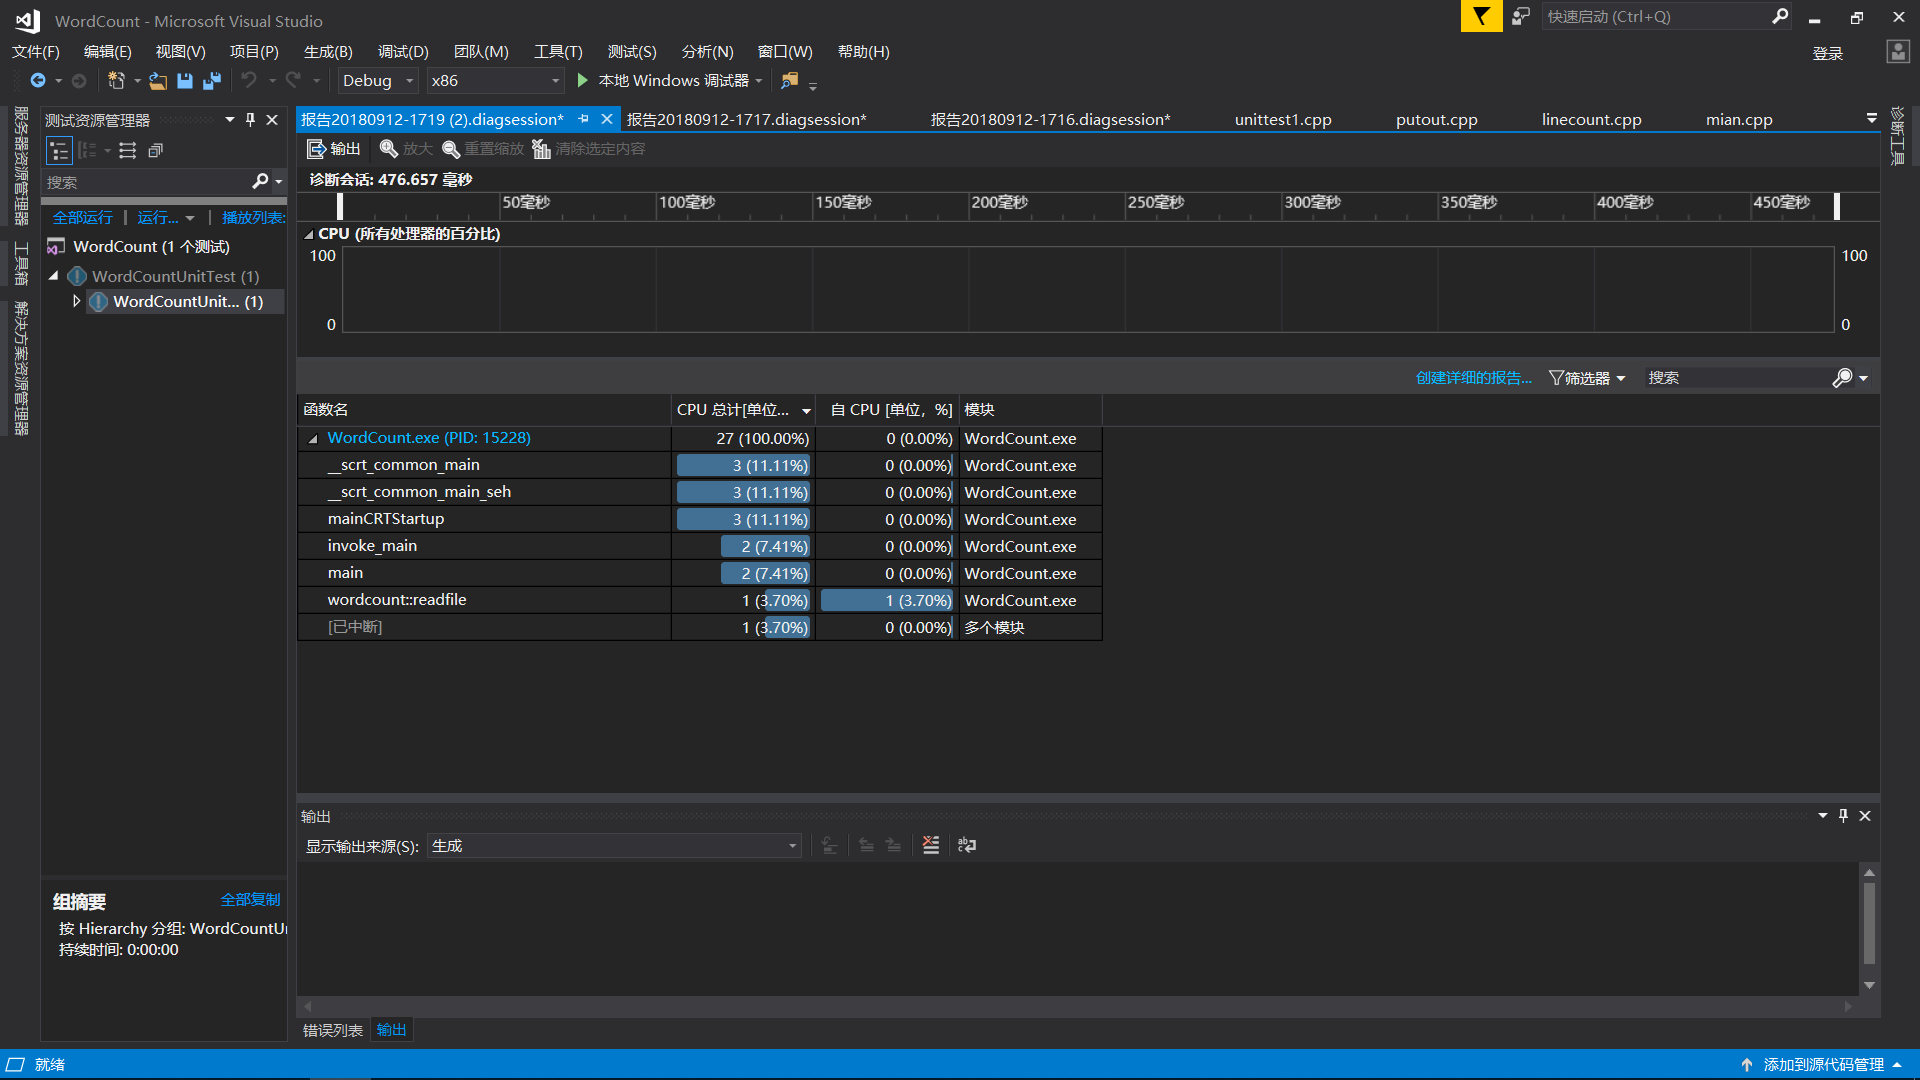Toggle pin on the active diagsession tab

coord(583,119)
